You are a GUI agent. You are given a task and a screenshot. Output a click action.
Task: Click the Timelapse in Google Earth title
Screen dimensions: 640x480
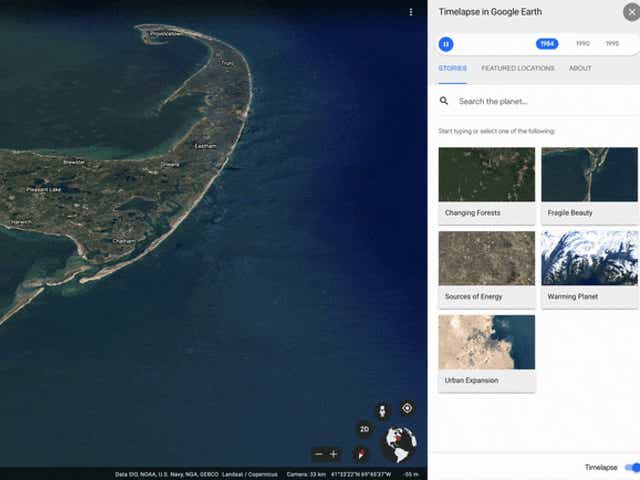(490, 12)
